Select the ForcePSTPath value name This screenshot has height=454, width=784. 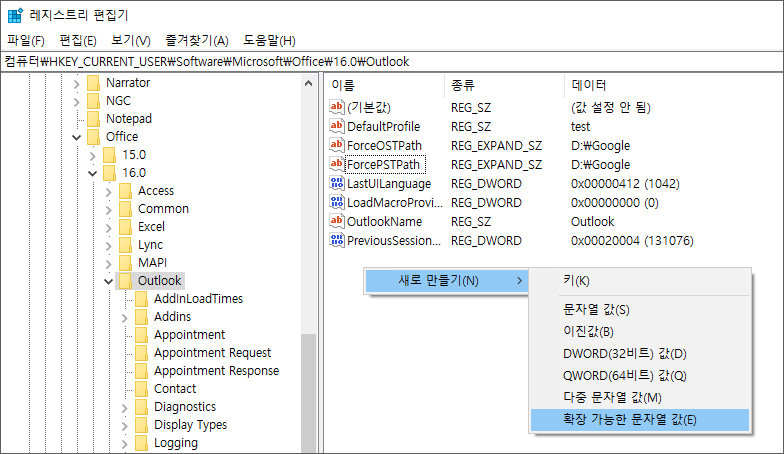pyautogui.click(x=384, y=164)
